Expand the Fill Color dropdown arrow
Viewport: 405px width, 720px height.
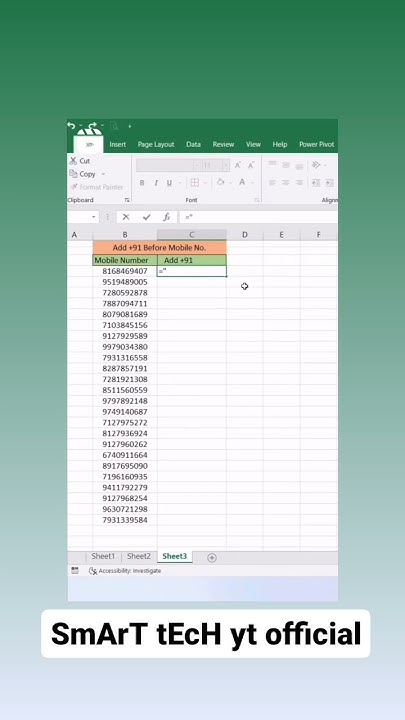point(230,183)
